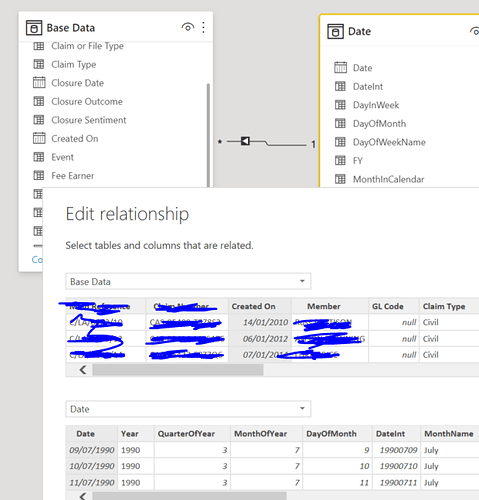Click the FY column icon
This screenshot has width=479, height=500.
coord(340,161)
